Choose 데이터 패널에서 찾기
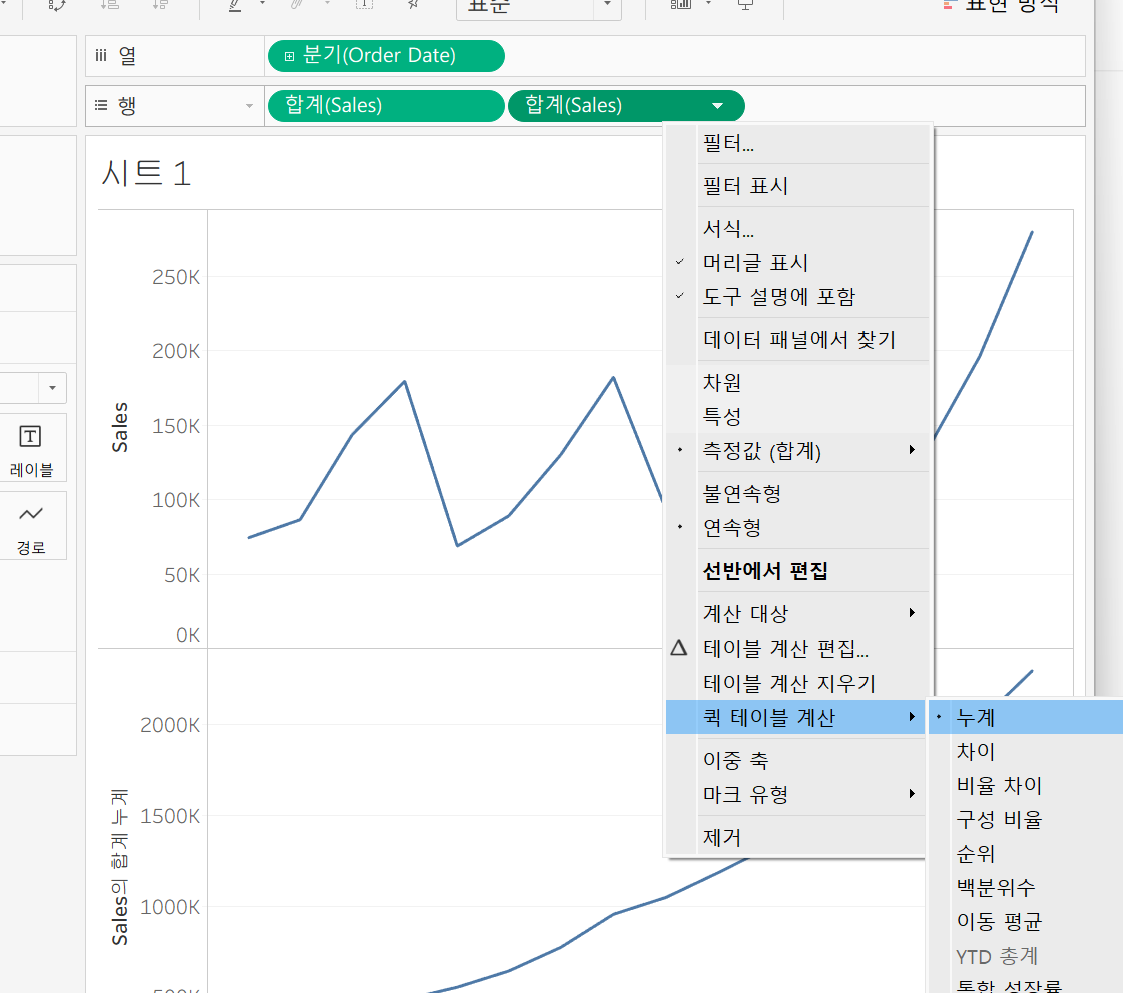This screenshot has height=993, width=1123. (798, 340)
